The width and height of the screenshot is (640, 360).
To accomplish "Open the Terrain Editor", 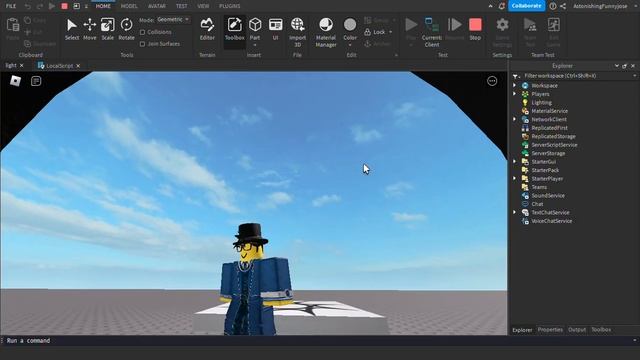I will [207, 29].
